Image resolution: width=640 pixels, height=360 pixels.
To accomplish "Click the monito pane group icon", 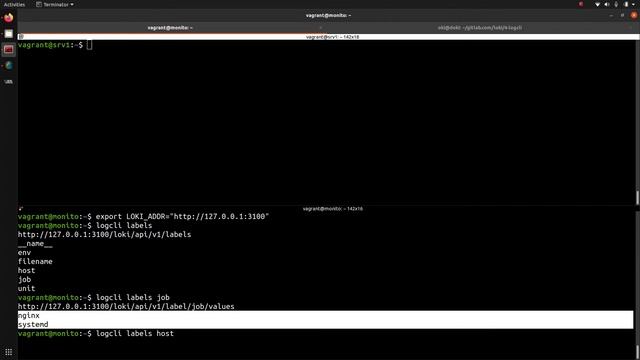I will pos(21,209).
